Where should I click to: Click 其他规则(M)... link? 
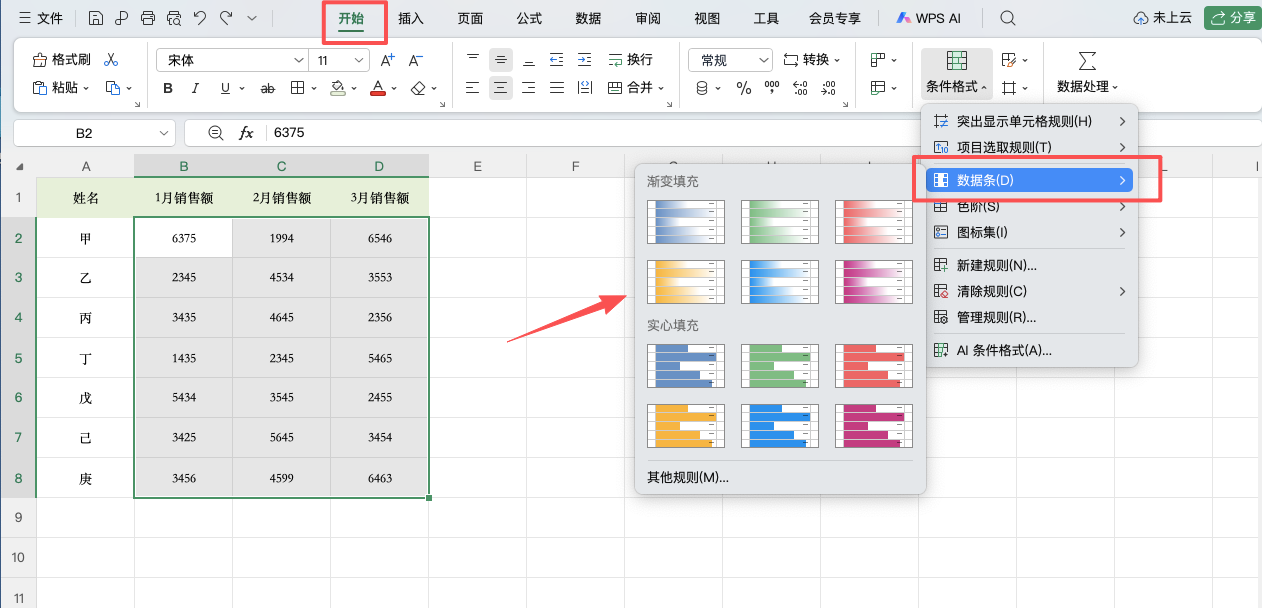(x=688, y=477)
